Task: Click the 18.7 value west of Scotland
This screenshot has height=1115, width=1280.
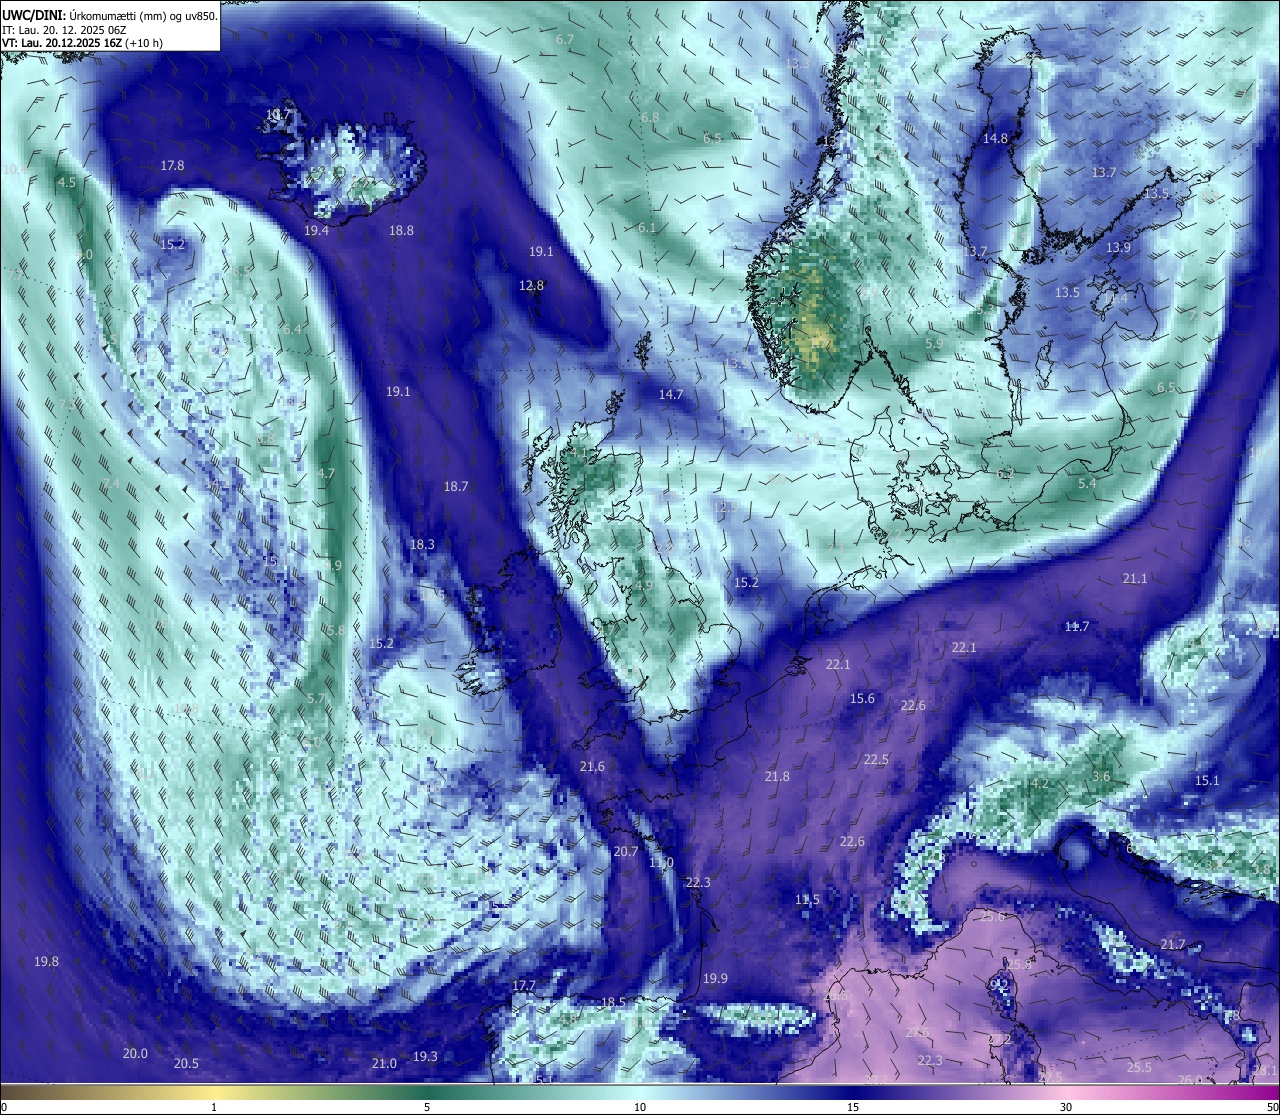Action: point(455,486)
